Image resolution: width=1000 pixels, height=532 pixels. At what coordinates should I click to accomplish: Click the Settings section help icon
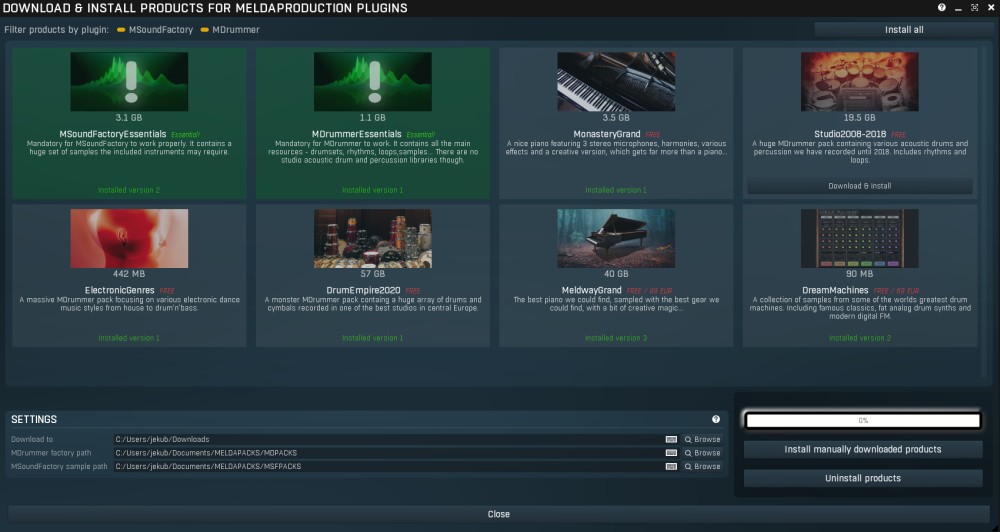(716, 420)
